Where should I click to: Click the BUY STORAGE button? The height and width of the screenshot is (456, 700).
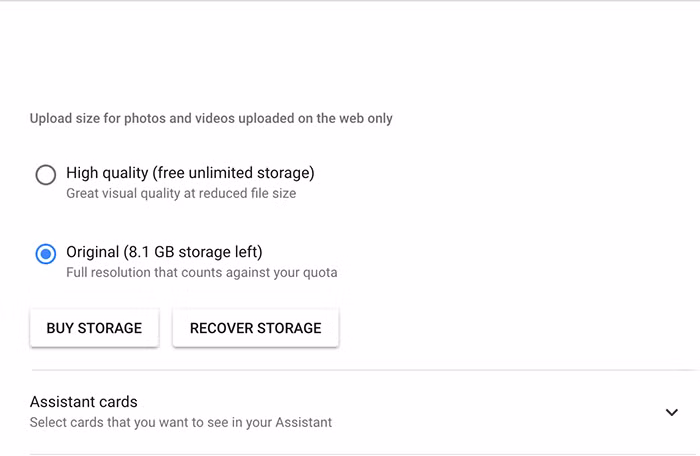coord(94,328)
